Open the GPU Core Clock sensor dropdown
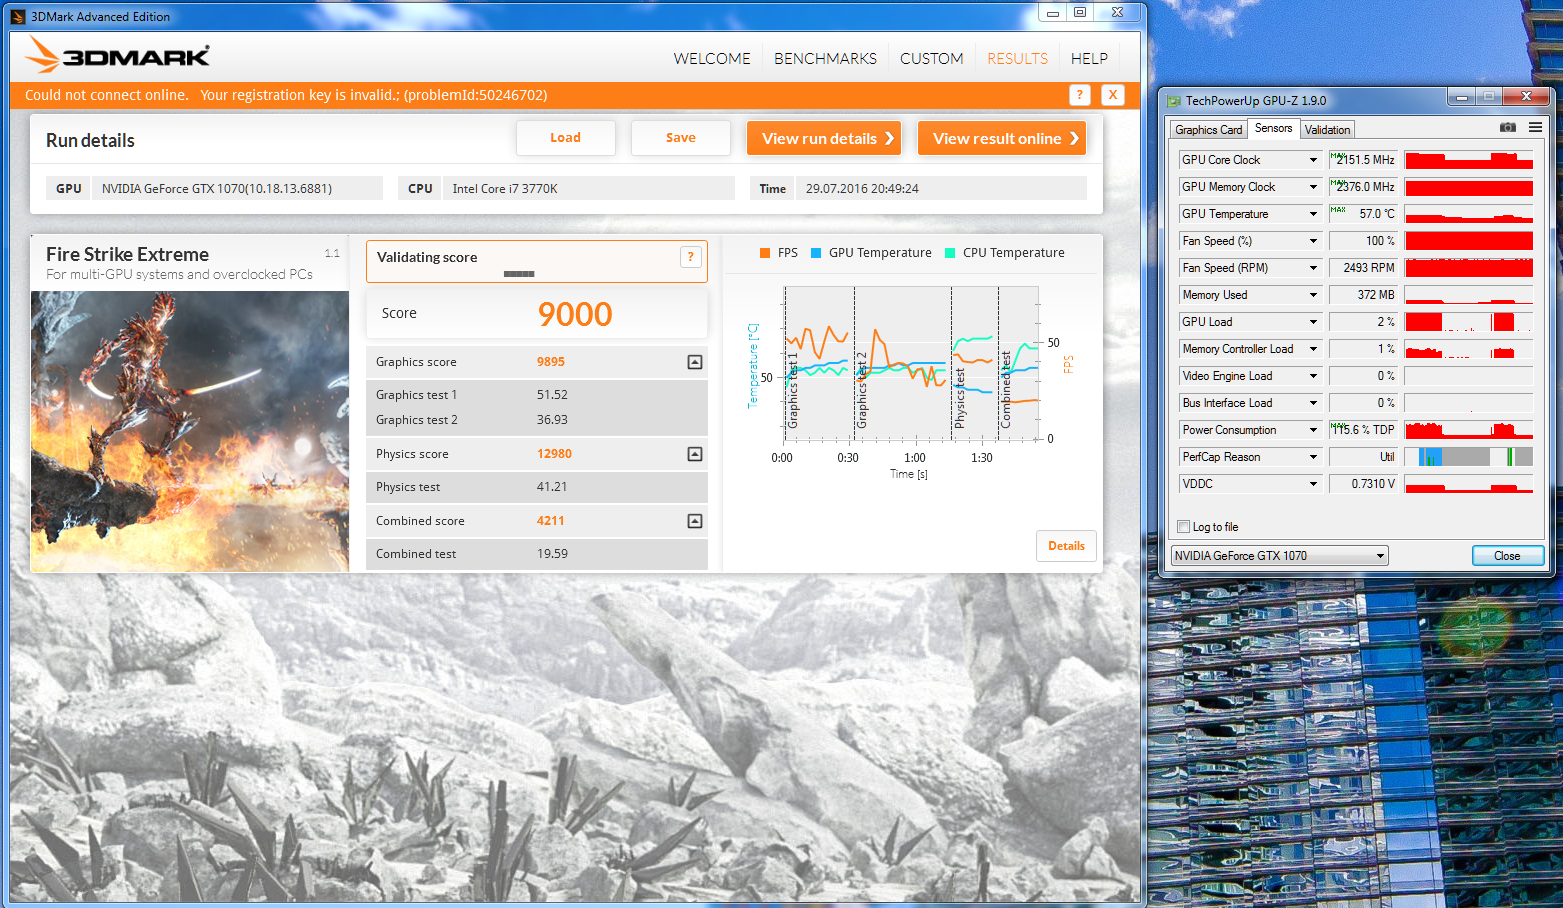Screen dimensions: 1563x908 1313,160
